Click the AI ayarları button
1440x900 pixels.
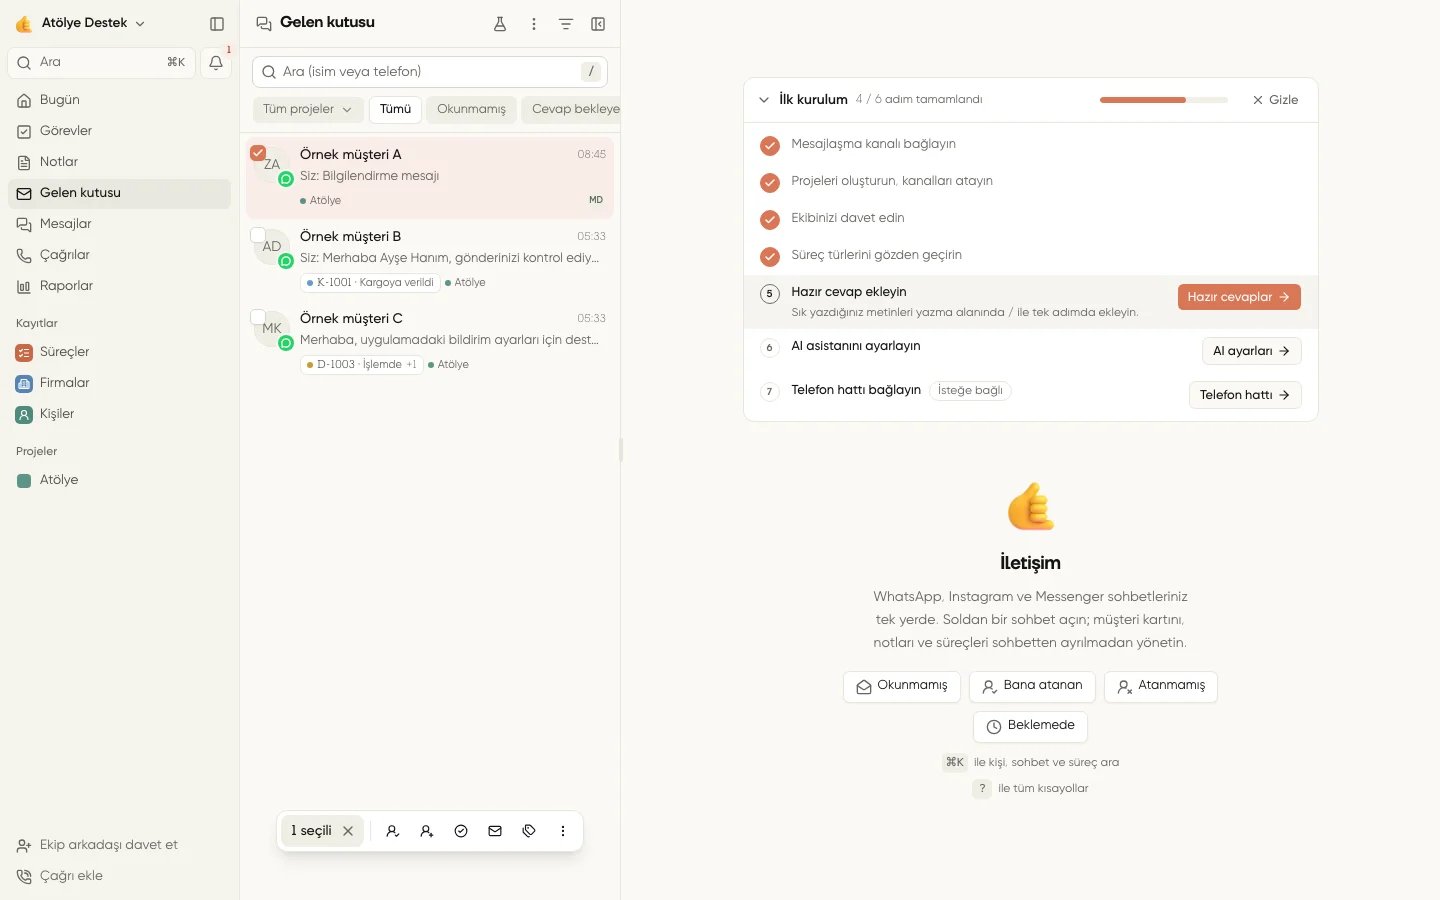(x=1251, y=351)
